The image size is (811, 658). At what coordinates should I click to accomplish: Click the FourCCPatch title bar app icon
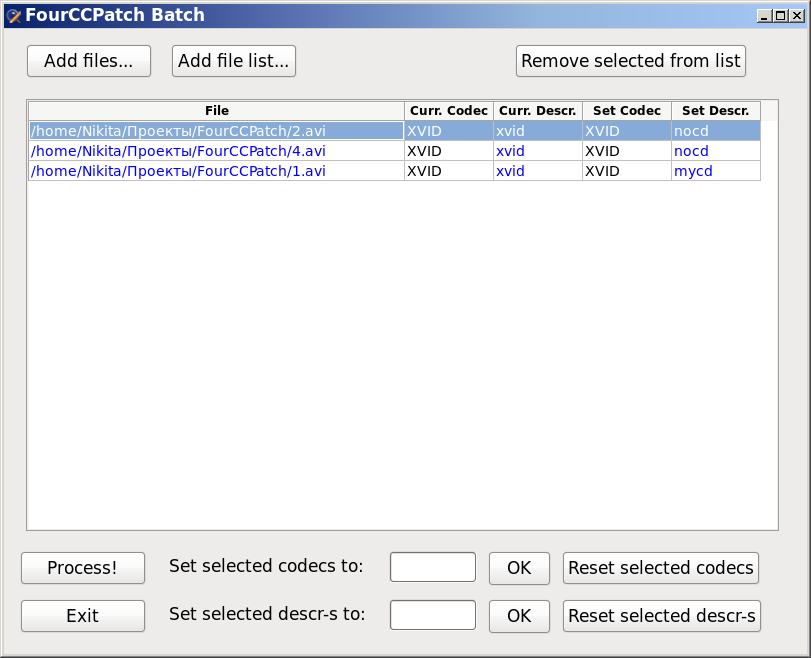(x=14, y=15)
